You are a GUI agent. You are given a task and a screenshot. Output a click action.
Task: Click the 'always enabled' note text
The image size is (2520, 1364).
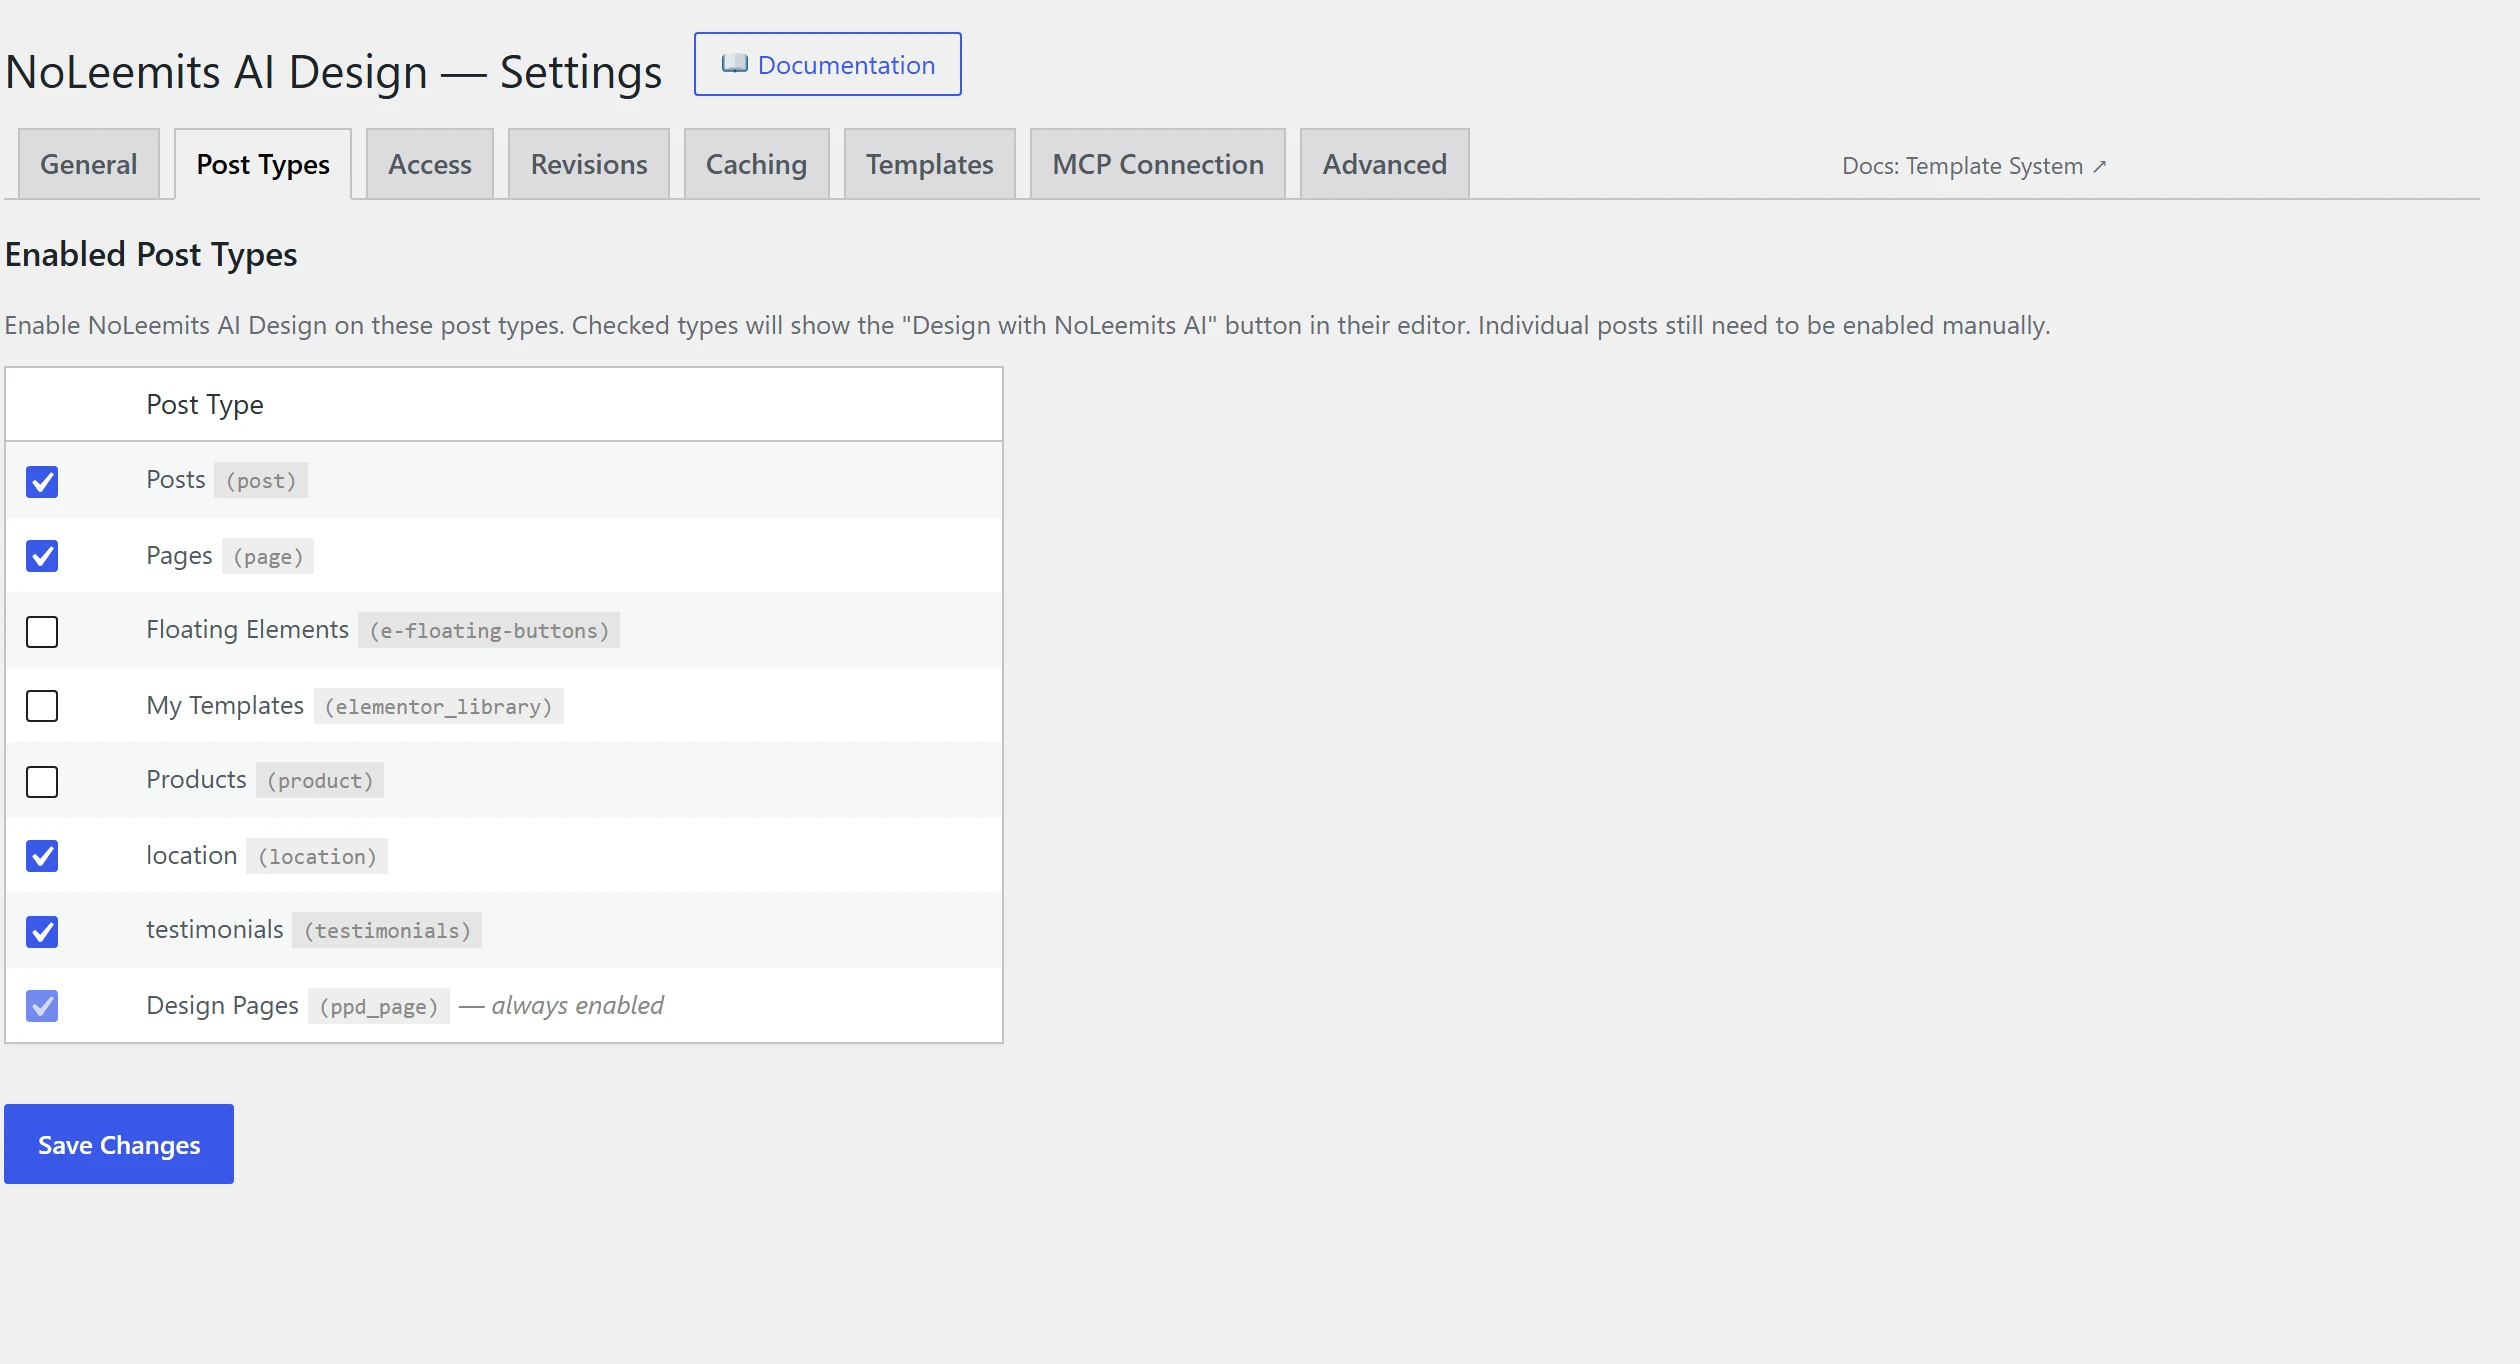578,1005
